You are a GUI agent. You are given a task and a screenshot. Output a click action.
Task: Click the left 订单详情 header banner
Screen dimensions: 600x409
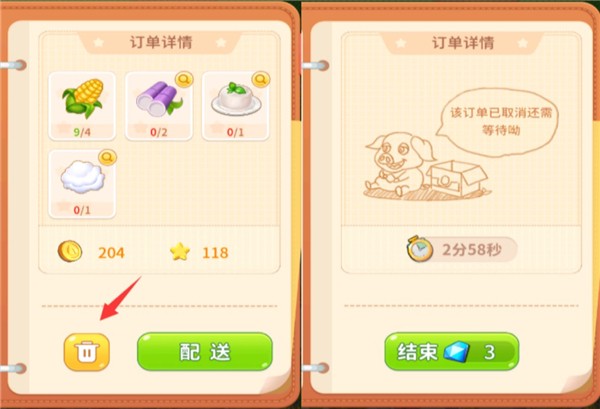[160, 42]
